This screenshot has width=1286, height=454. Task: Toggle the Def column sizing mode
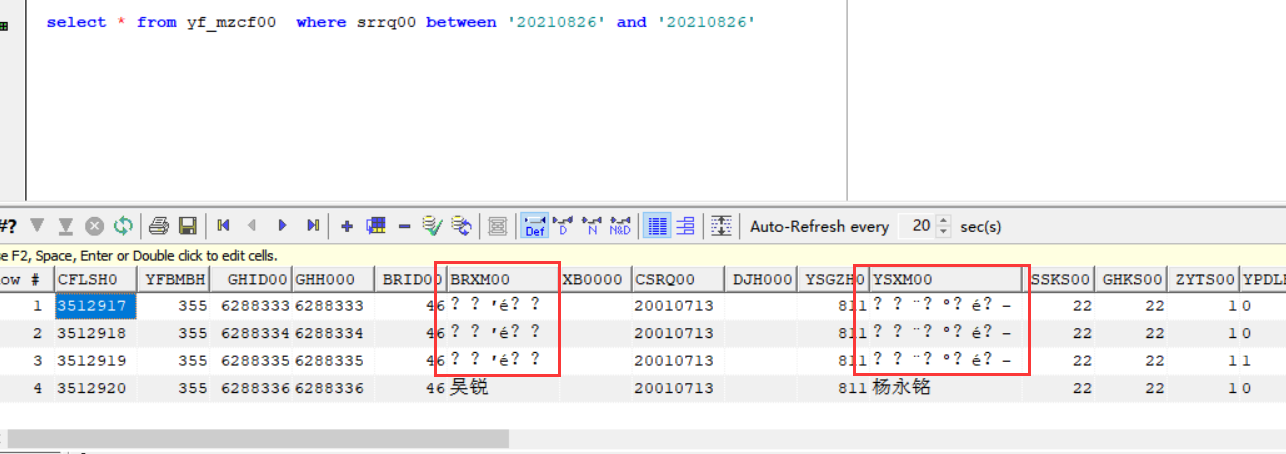(535, 225)
